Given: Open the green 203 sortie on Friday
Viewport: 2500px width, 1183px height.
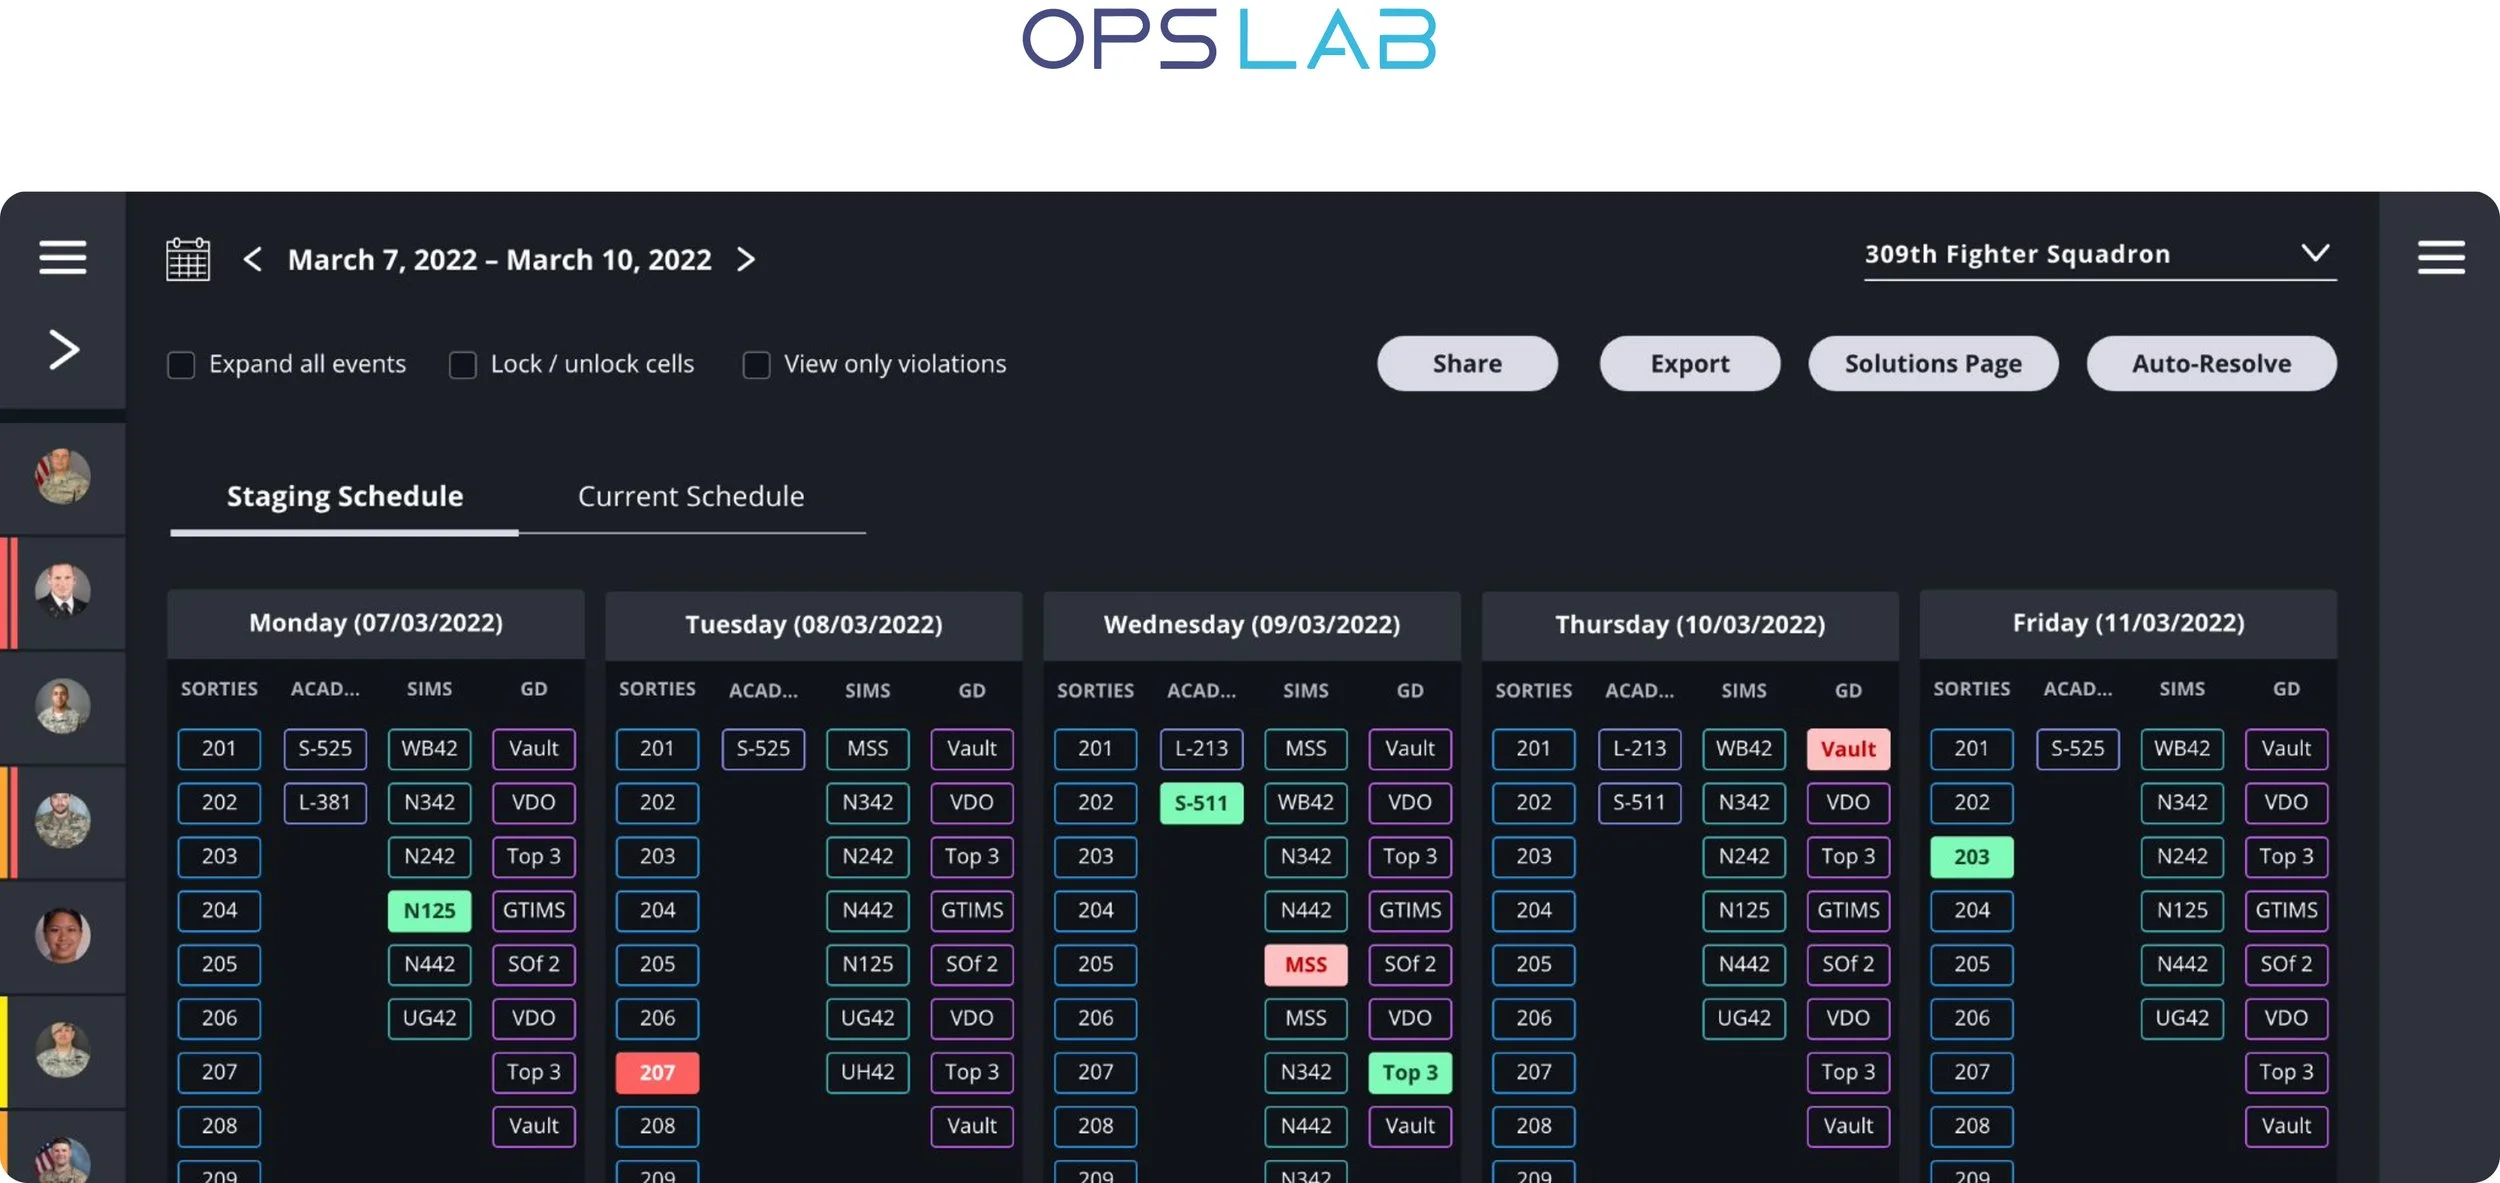Looking at the screenshot, I should pyautogui.click(x=1971, y=857).
